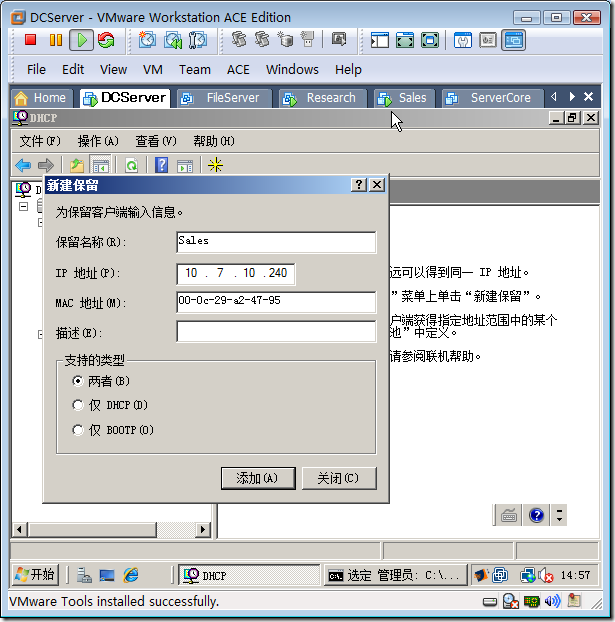The image size is (615, 622).
Task: Open the snapshot manager icon
Action: [198, 40]
